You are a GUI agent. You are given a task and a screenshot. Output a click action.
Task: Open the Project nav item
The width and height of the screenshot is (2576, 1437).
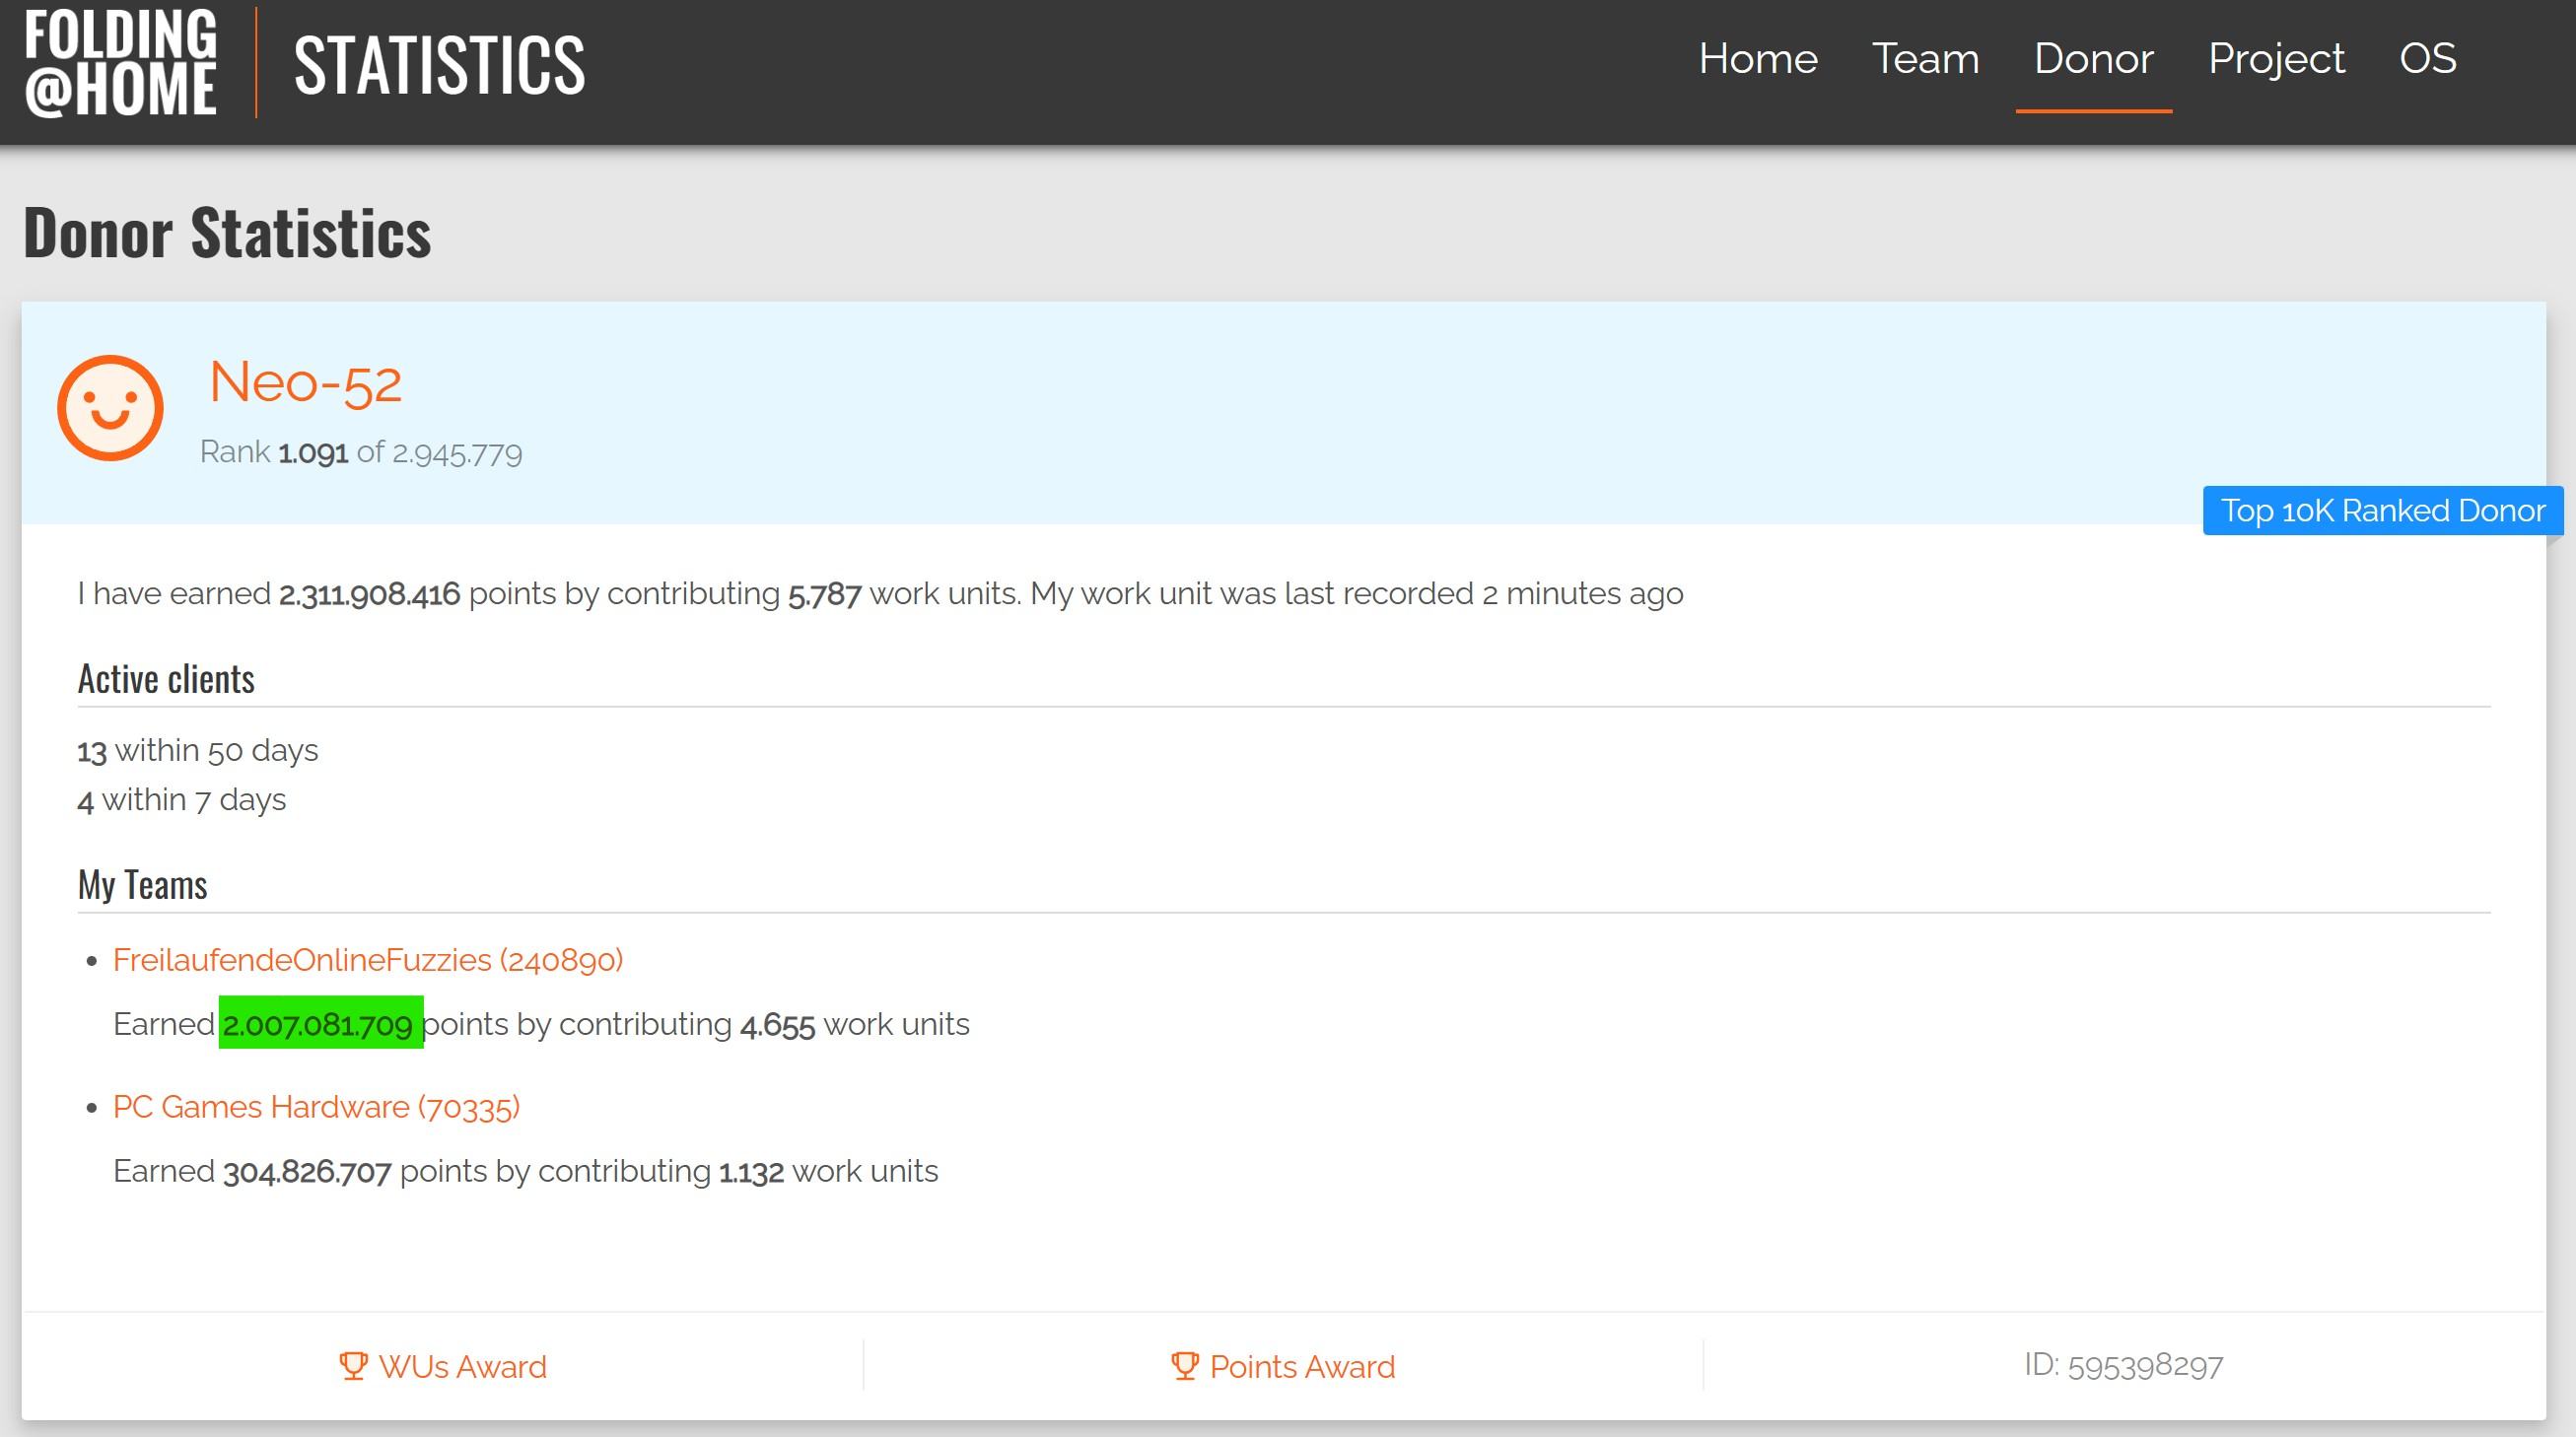[x=2276, y=59]
